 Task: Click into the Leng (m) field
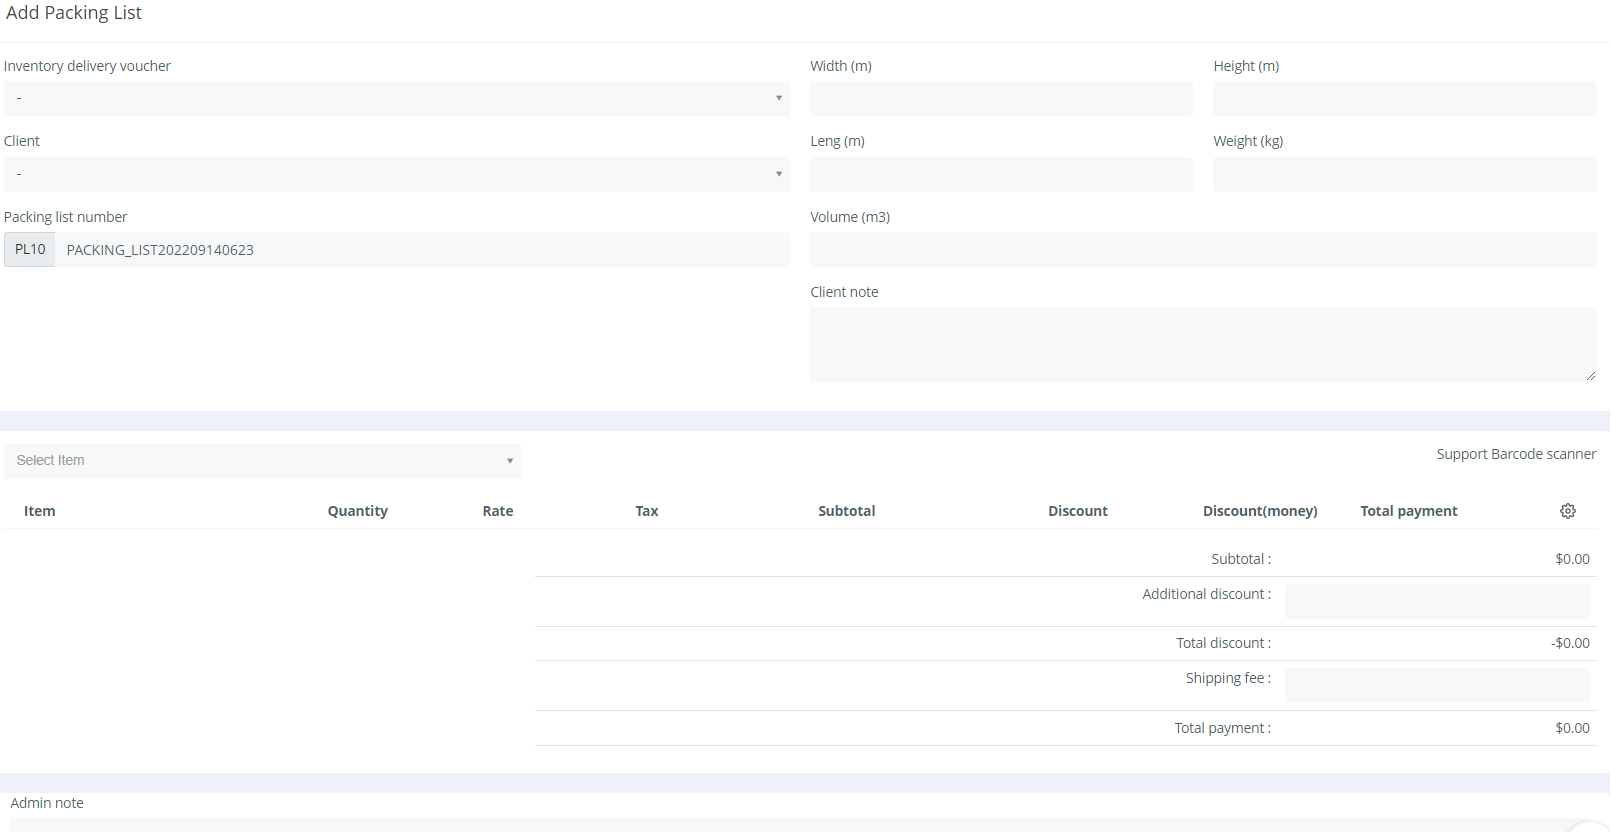point(1001,174)
